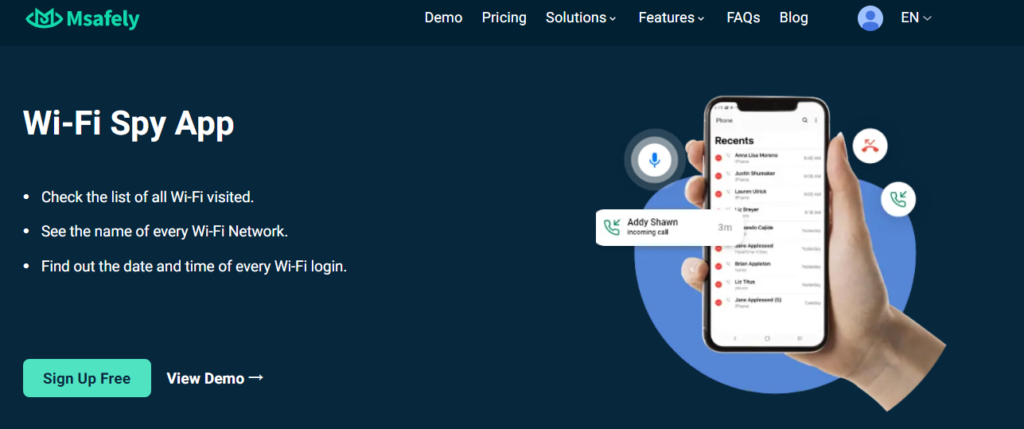Click the user account avatar icon

(x=870, y=18)
